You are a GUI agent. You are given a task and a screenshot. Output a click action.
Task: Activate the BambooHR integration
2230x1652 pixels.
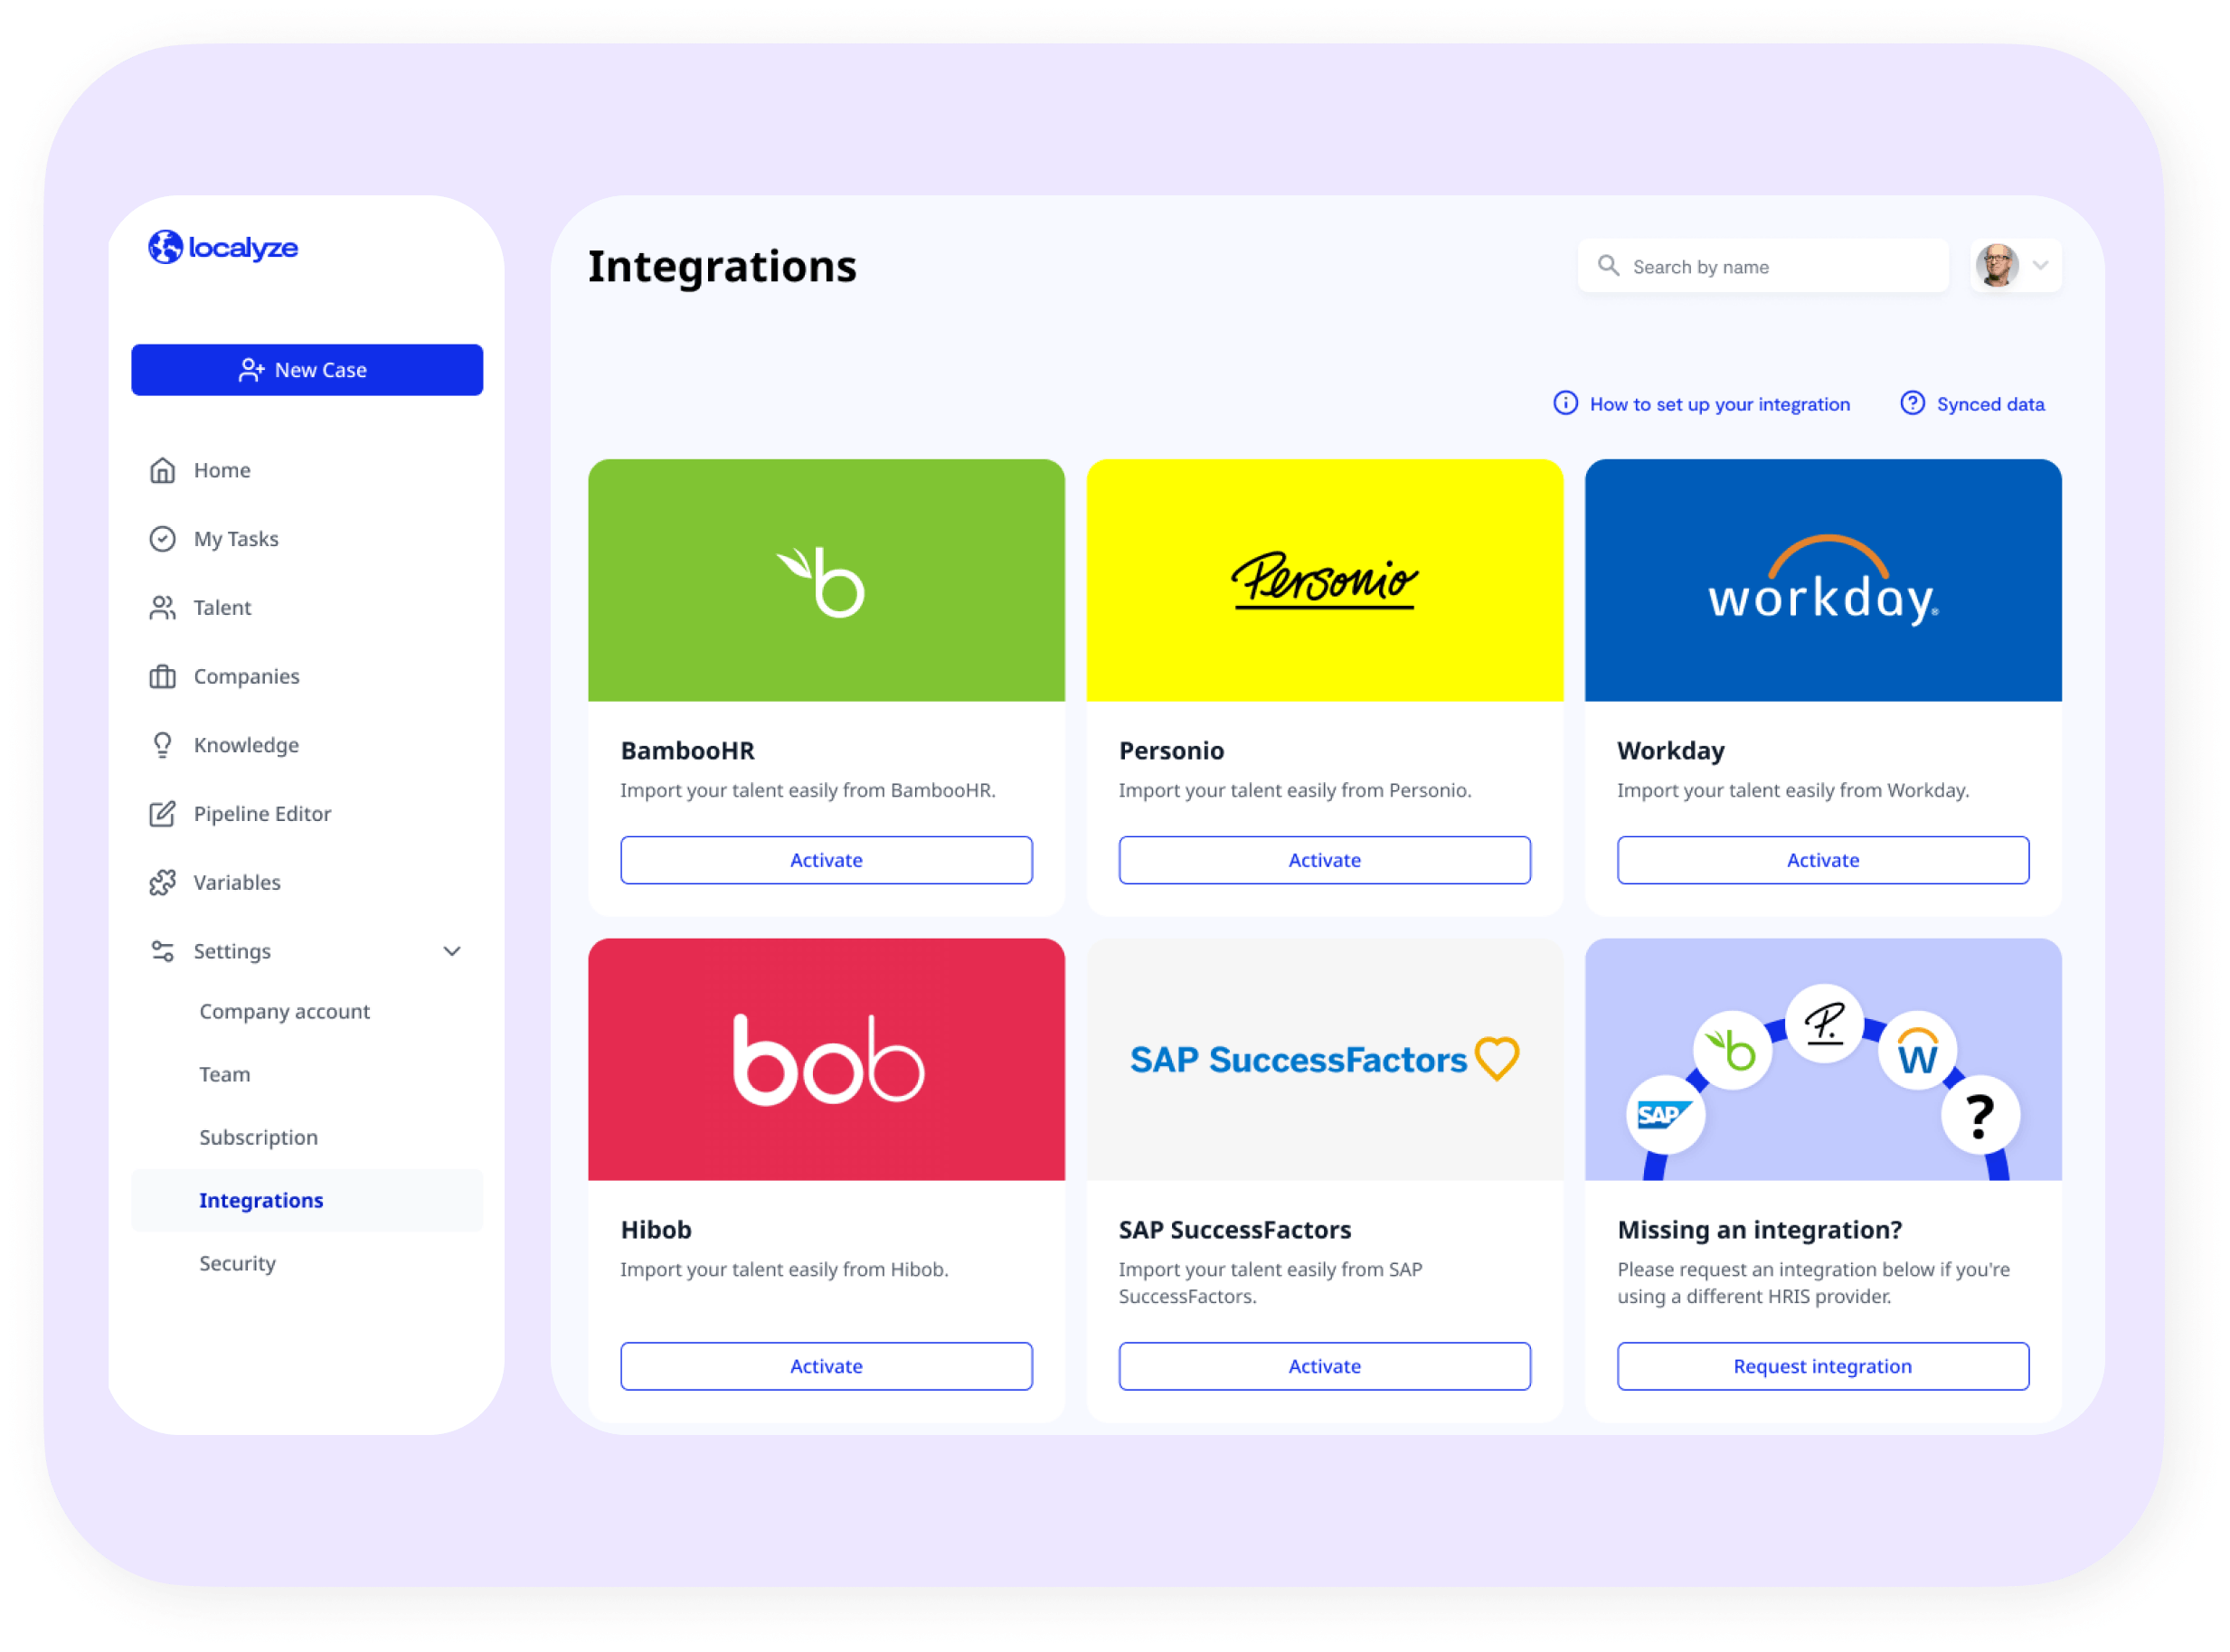[826, 860]
